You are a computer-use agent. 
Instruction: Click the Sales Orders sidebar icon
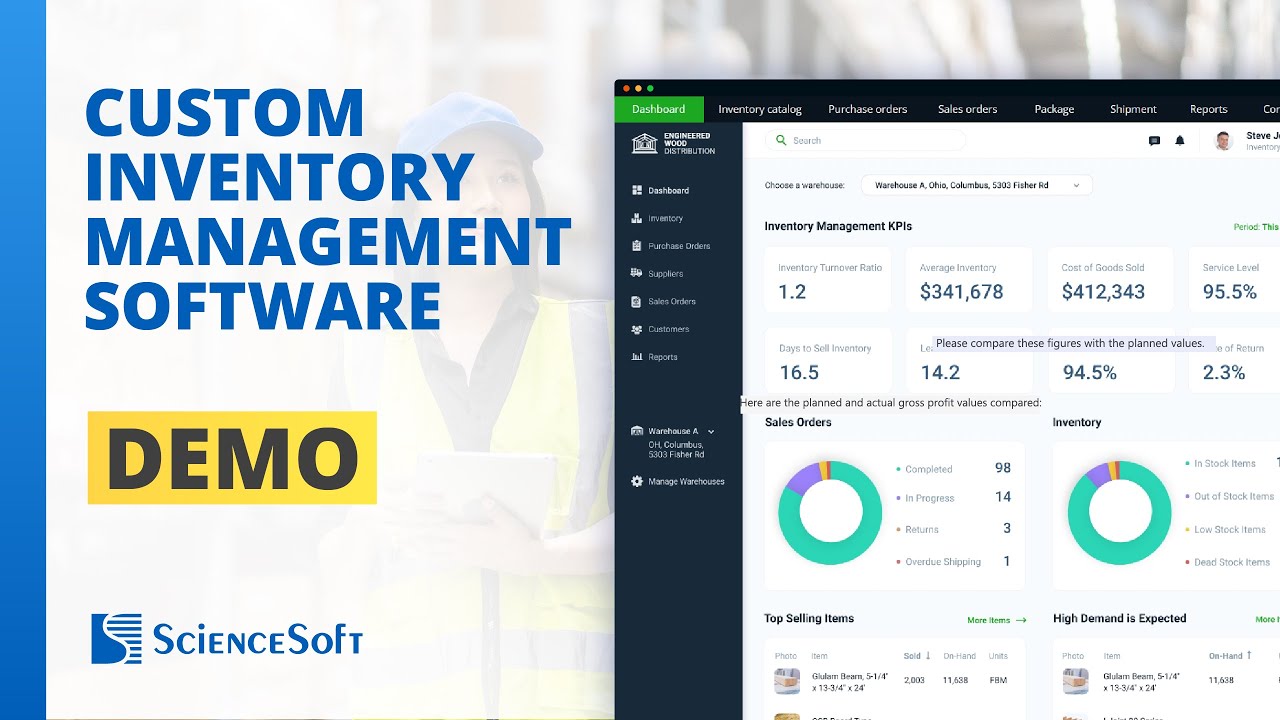(x=637, y=301)
